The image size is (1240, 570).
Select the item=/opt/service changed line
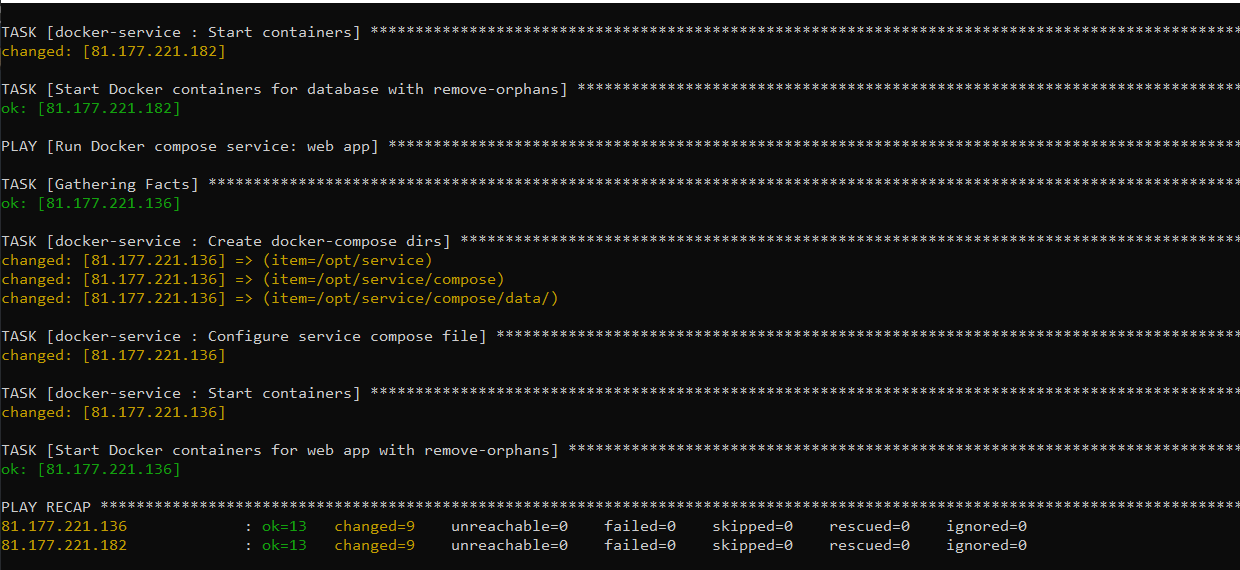point(217,260)
